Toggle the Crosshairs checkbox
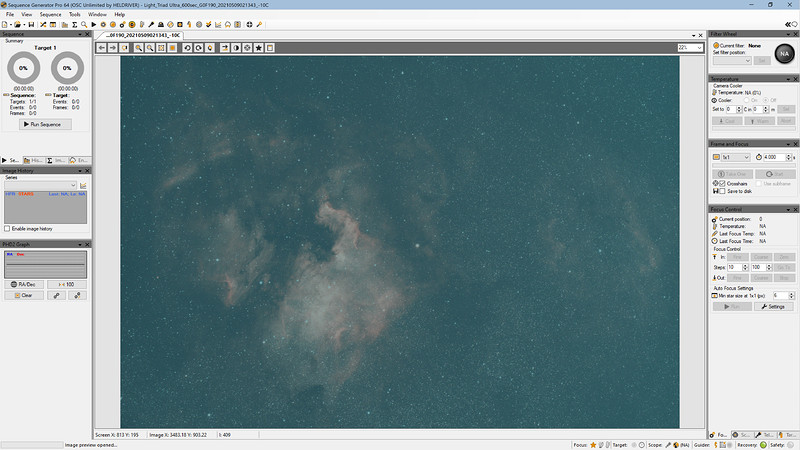Viewport: 800px width, 450px height. (722, 183)
